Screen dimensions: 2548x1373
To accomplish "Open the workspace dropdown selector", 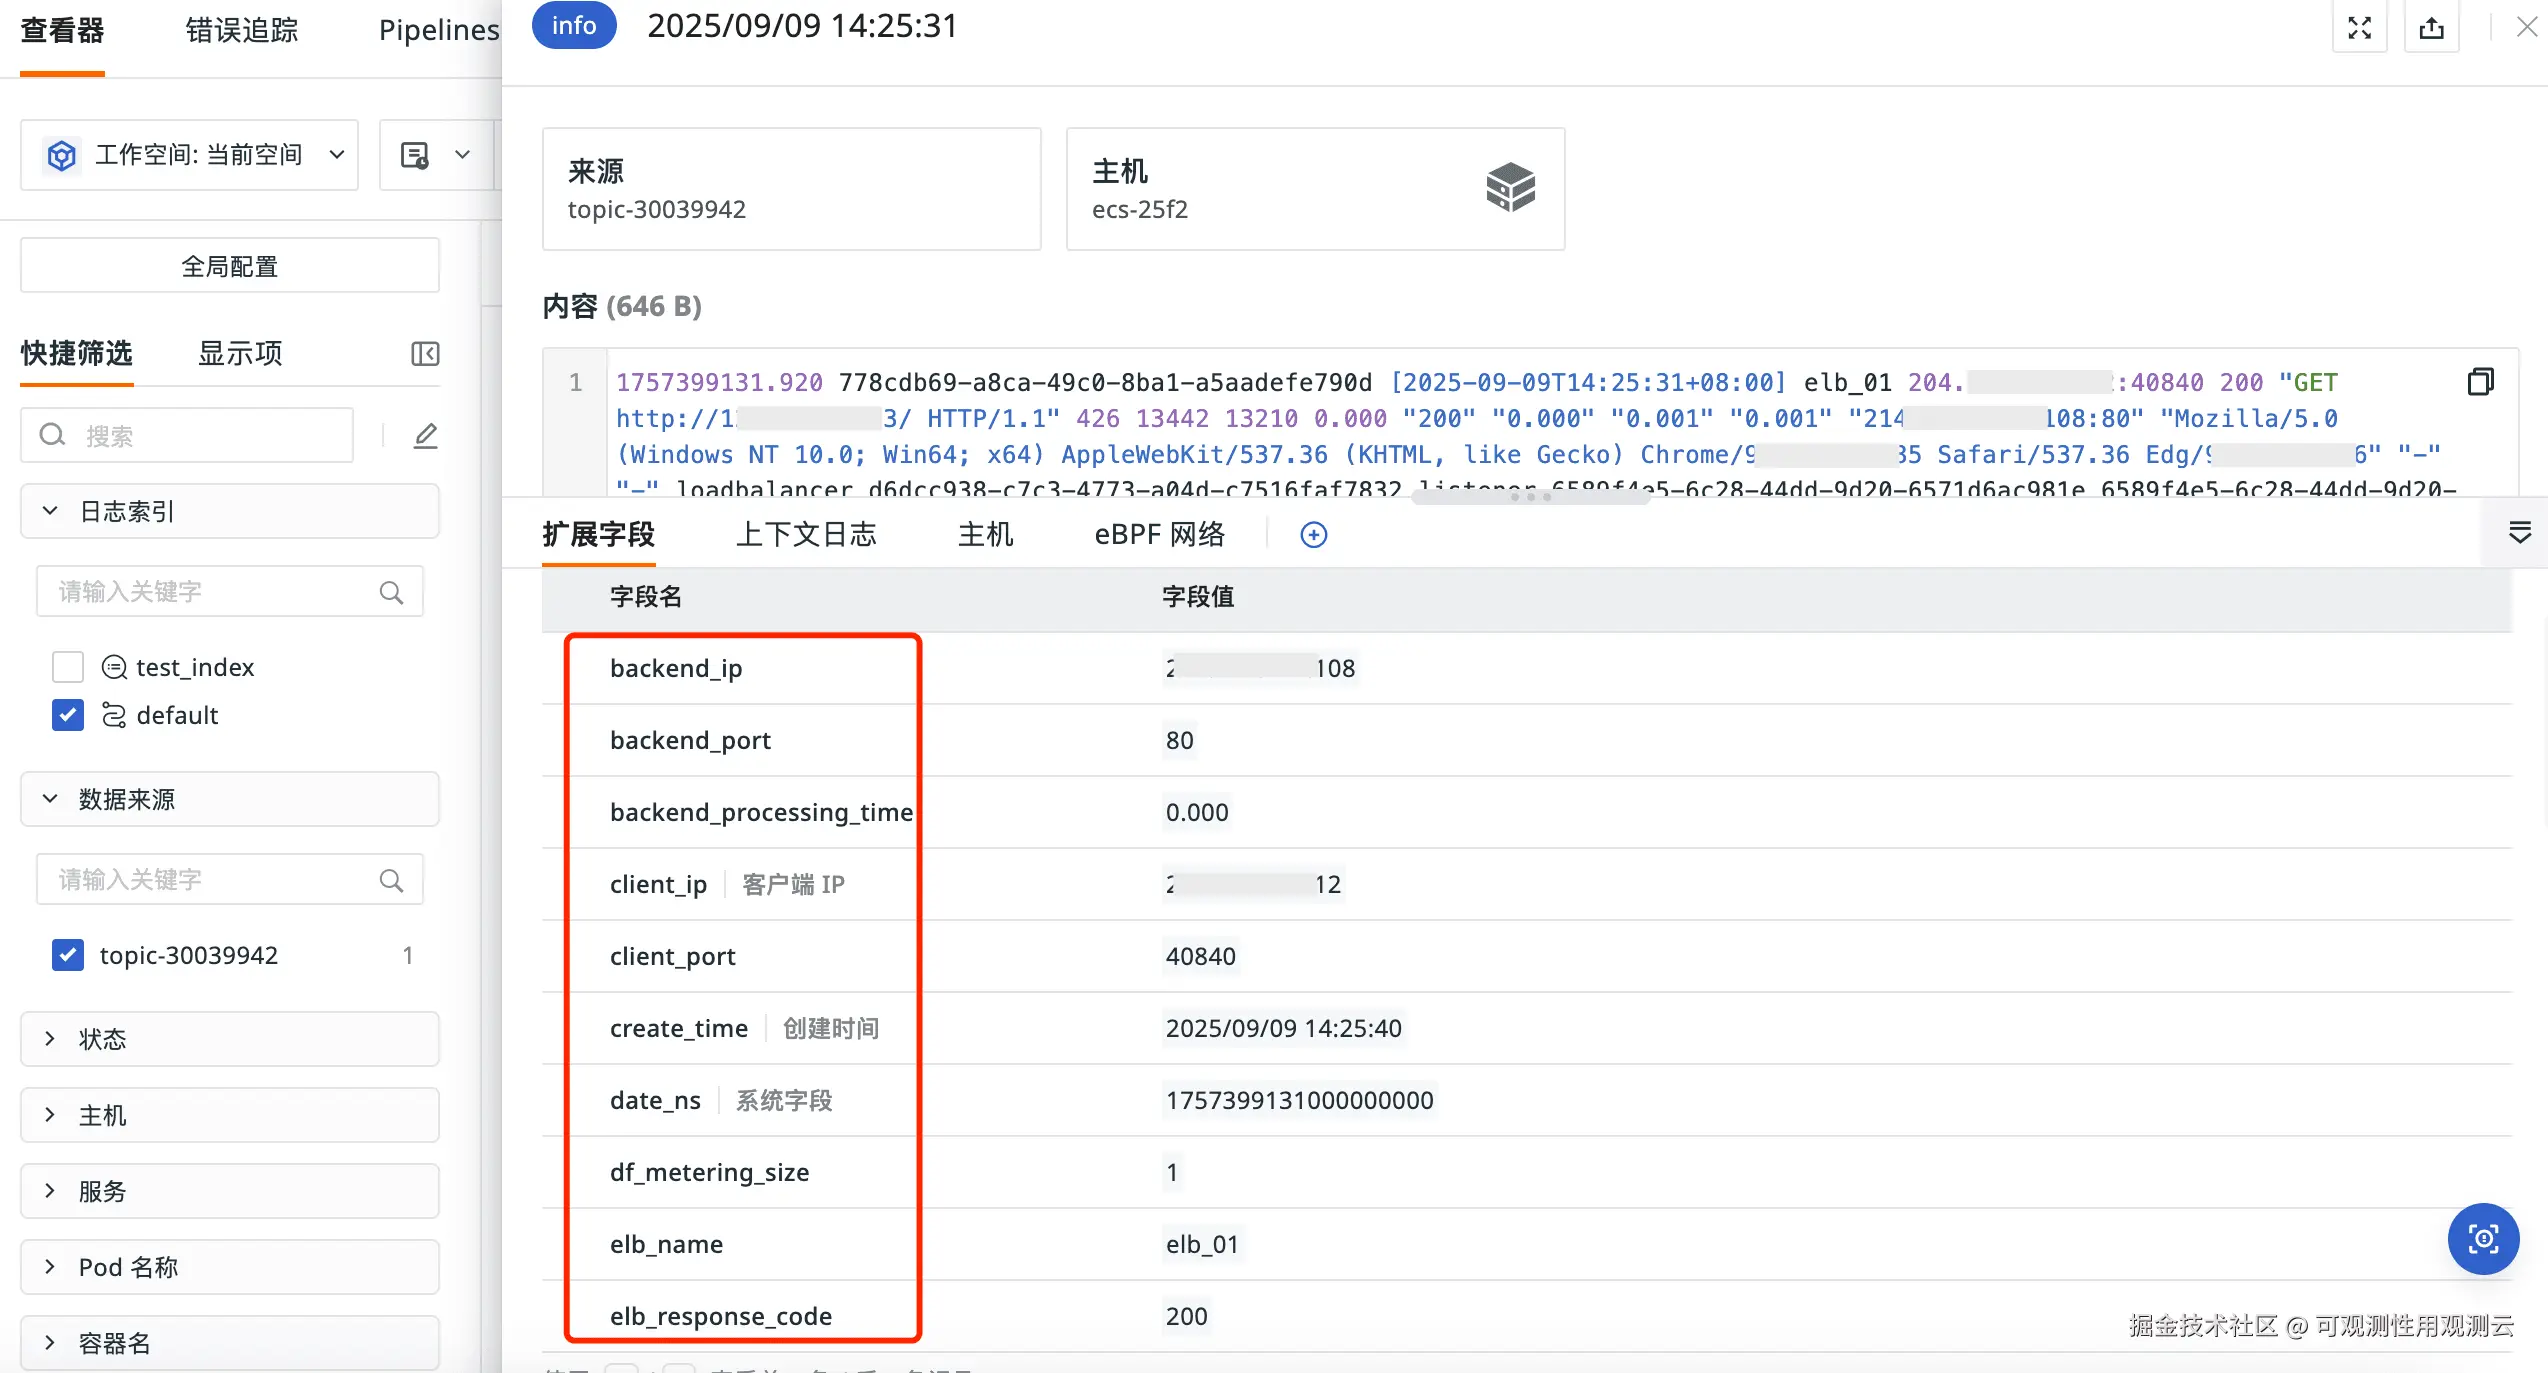I will pos(190,155).
